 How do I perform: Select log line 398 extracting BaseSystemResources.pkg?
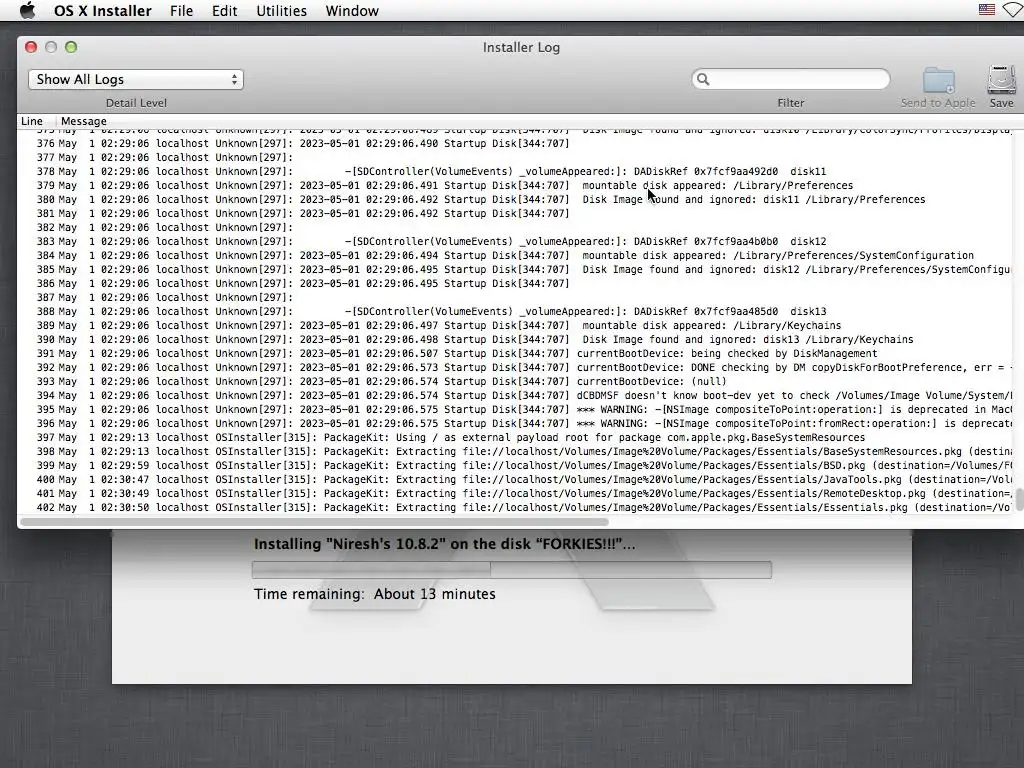pos(516,452)
